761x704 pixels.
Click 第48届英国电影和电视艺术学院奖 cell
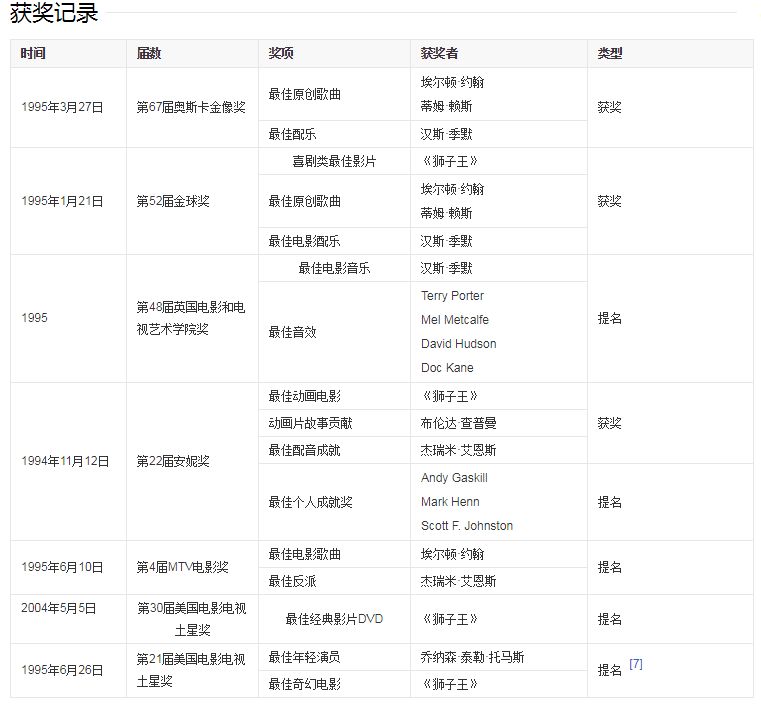[191, 318]
